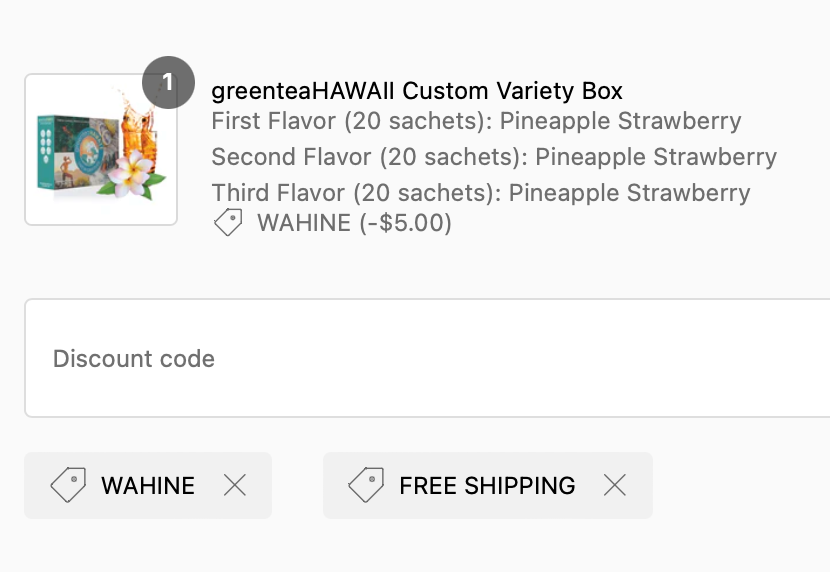
Task: Click the tag icon in WAHINE chip
Action: pos(68,484)
